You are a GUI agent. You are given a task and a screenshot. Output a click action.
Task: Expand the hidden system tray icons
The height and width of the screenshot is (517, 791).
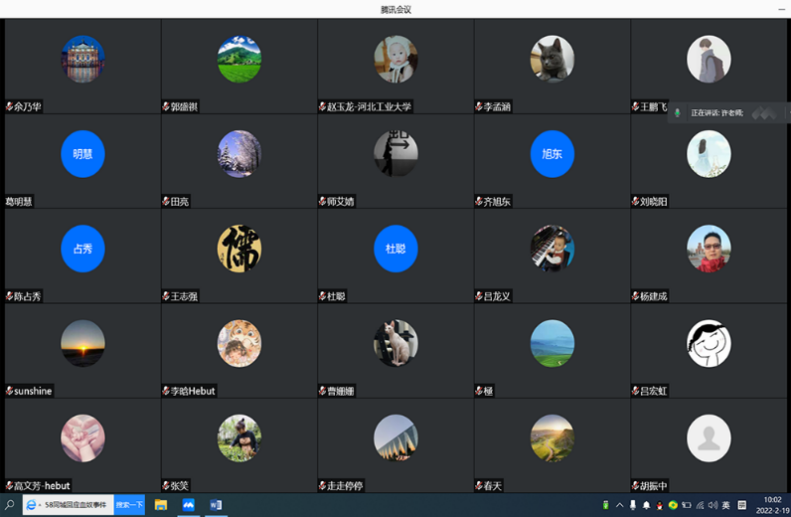pyautogui.click(x=619, y=506)
